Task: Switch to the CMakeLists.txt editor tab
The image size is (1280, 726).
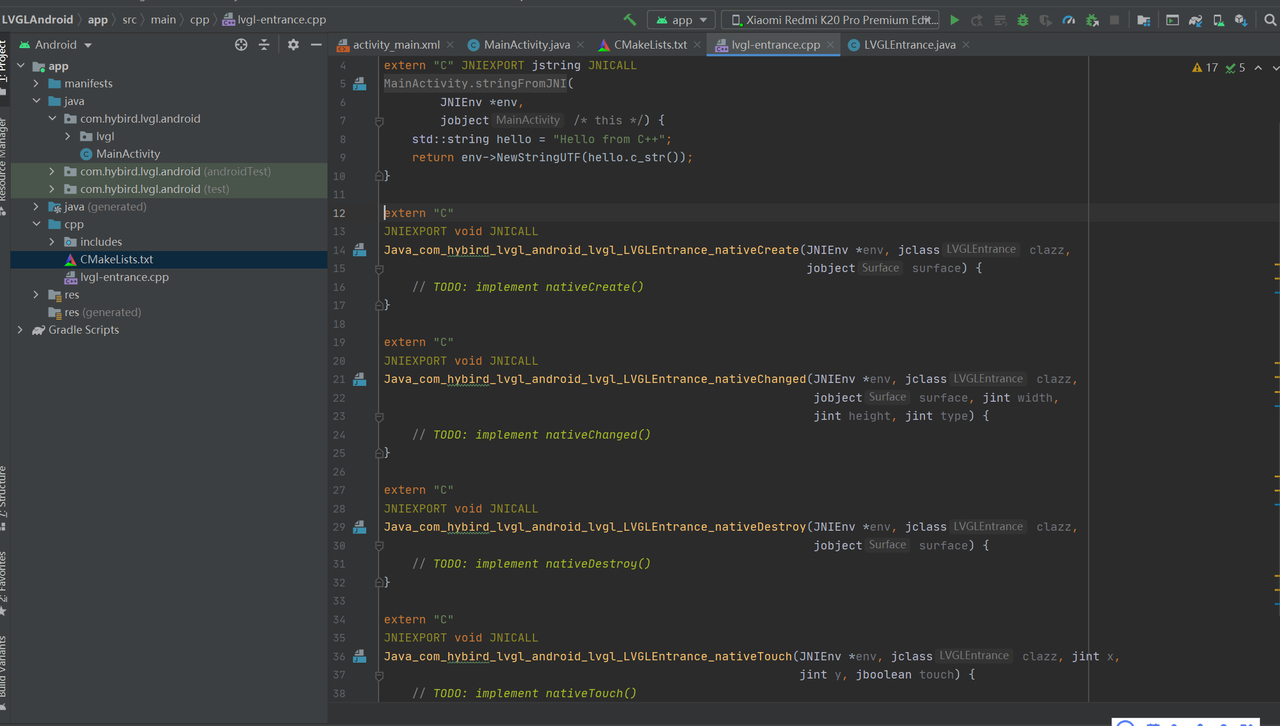Action: [650, 45]
